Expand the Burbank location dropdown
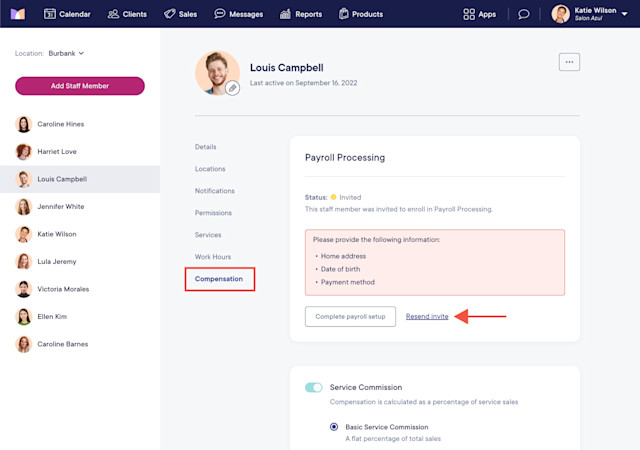The height and width of the screenshot is (450, 640). (x=66, y=53)
